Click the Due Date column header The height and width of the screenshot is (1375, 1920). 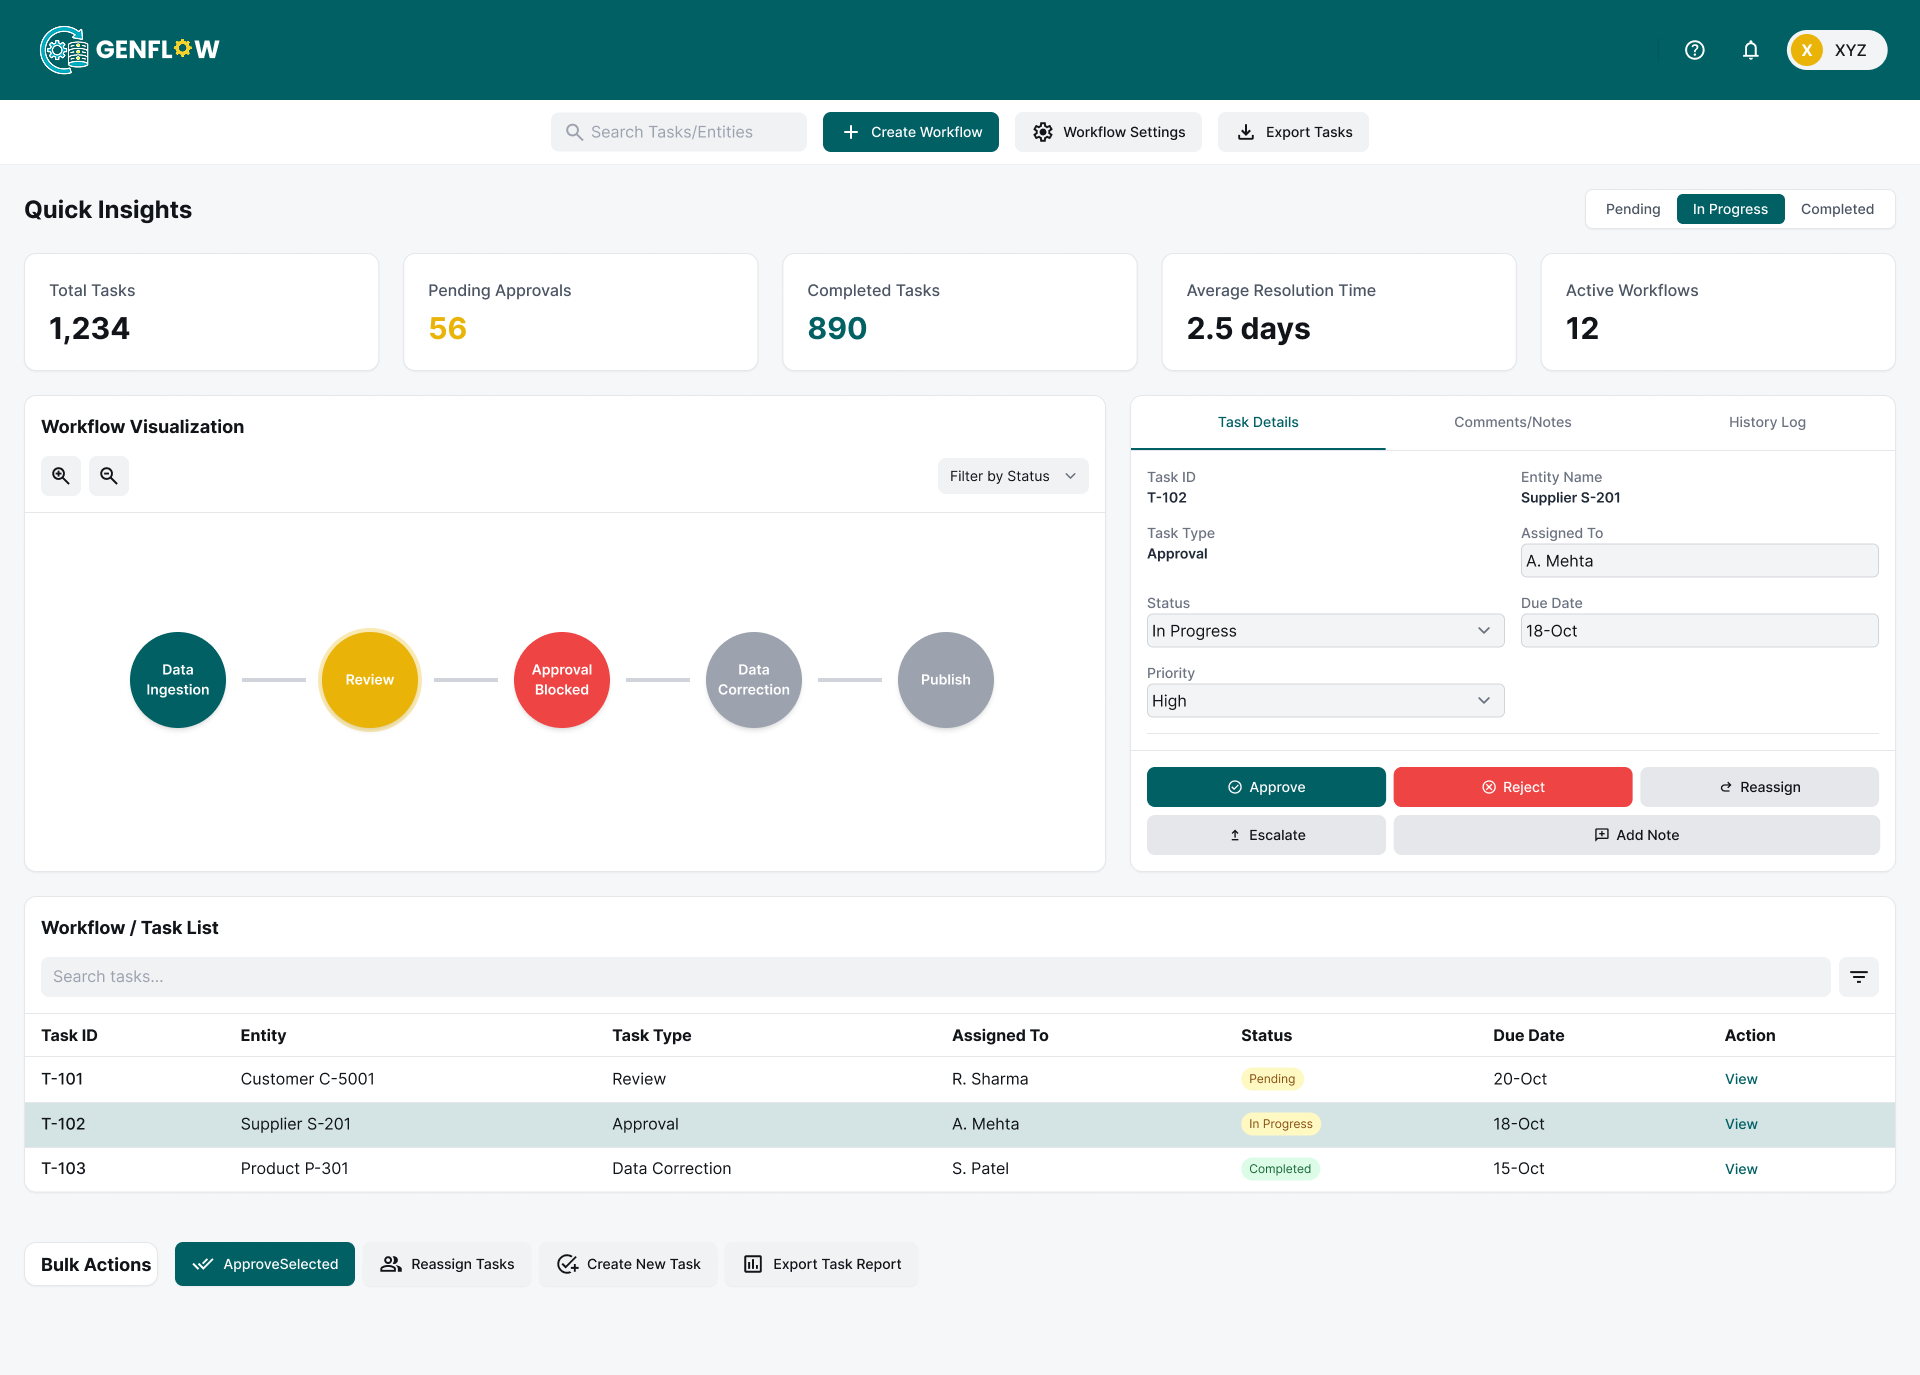[1528, 1035]
